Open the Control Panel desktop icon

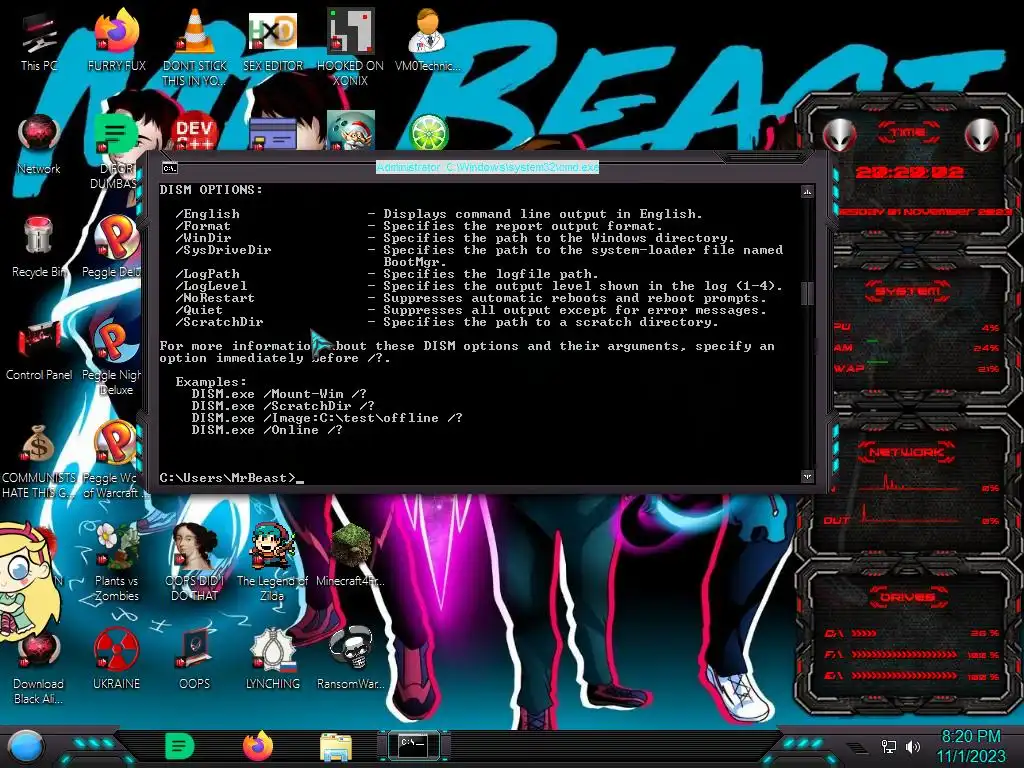click(39, 349)
